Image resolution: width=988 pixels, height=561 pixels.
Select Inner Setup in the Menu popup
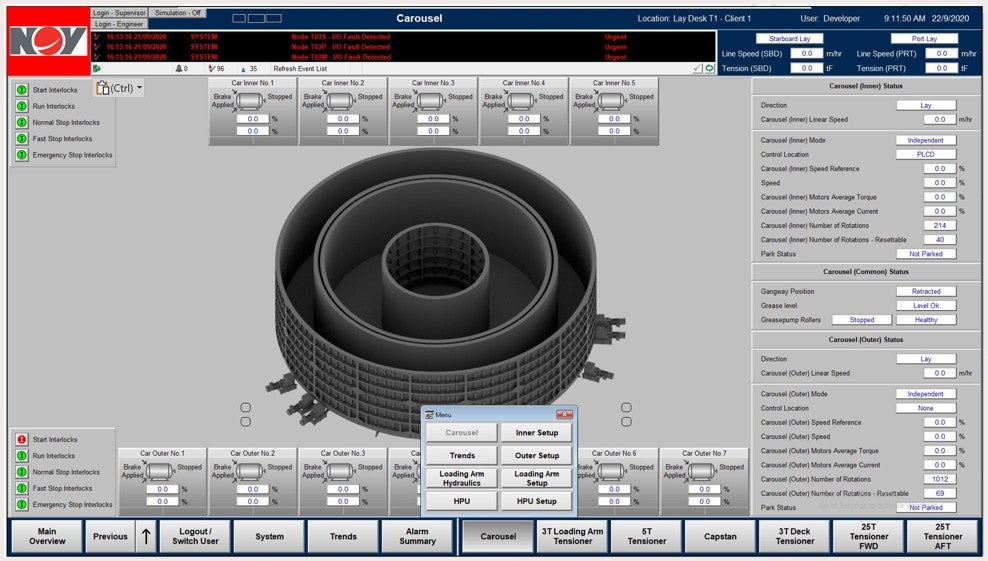(x=537, y=433)
